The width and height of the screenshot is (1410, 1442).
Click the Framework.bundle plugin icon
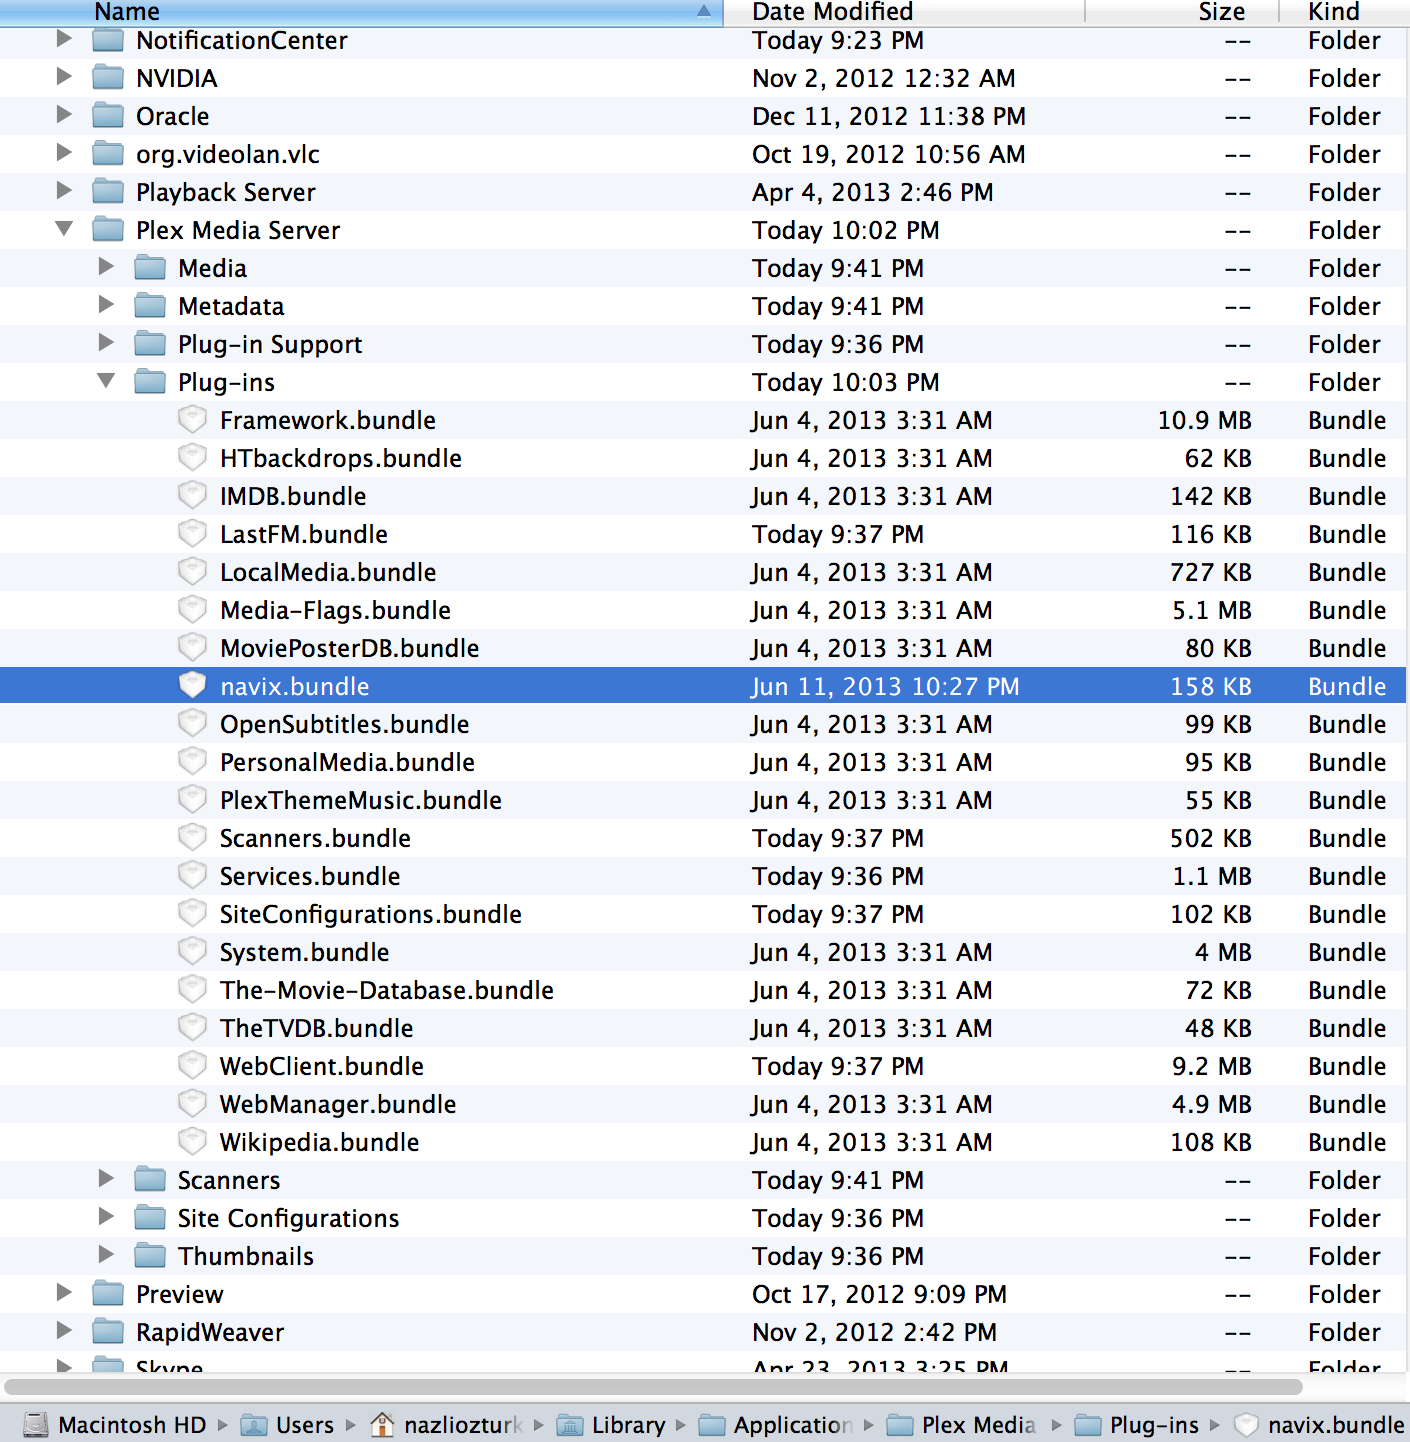[192, 420]
